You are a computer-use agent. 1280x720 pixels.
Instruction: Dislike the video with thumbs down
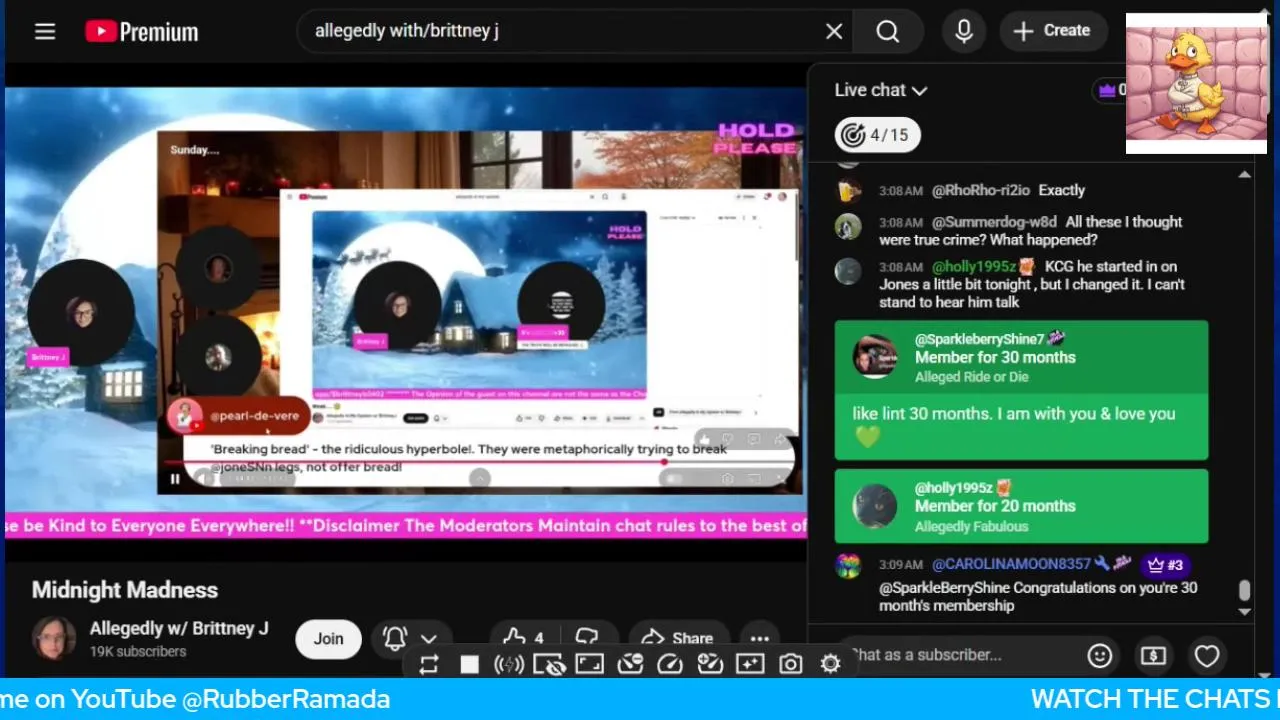587,638
